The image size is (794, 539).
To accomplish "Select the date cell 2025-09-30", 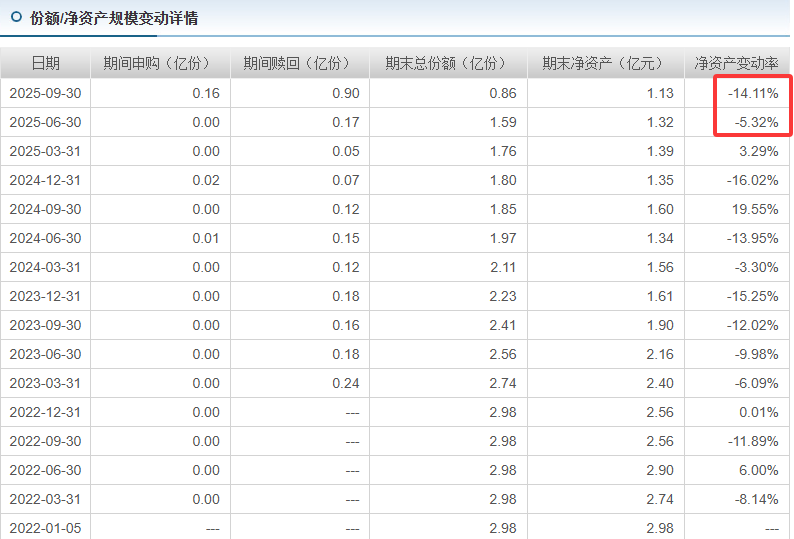I will 45,93.
